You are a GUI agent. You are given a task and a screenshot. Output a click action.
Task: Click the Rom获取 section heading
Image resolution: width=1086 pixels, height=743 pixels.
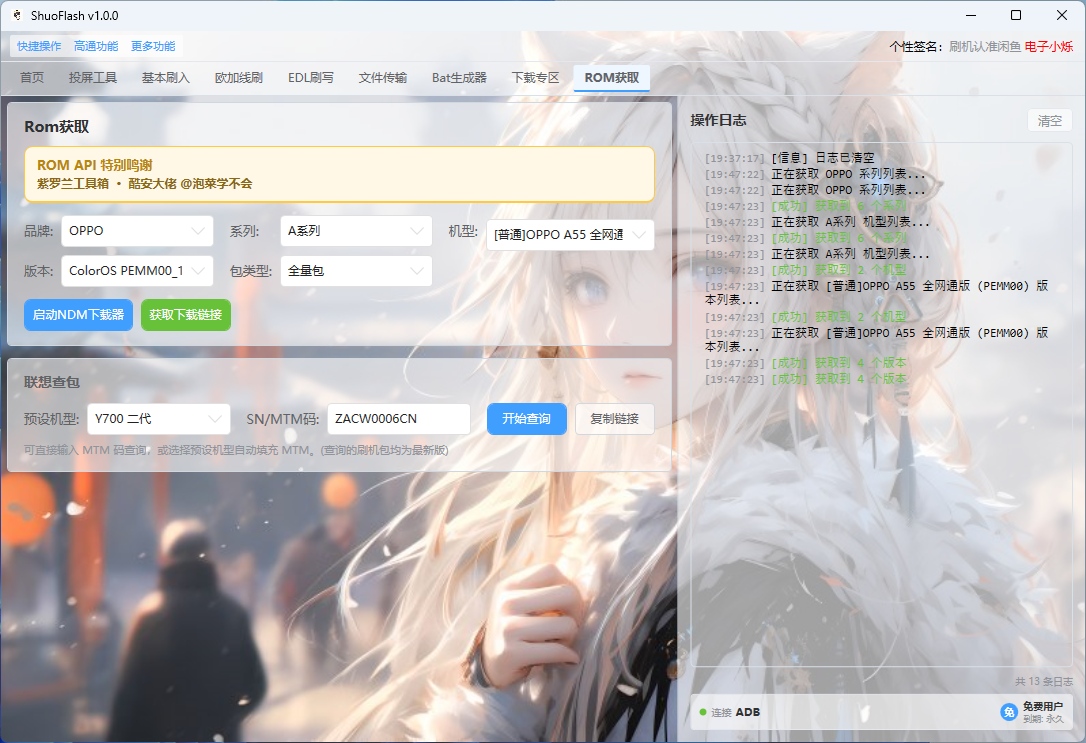click(x=57, y=127)
